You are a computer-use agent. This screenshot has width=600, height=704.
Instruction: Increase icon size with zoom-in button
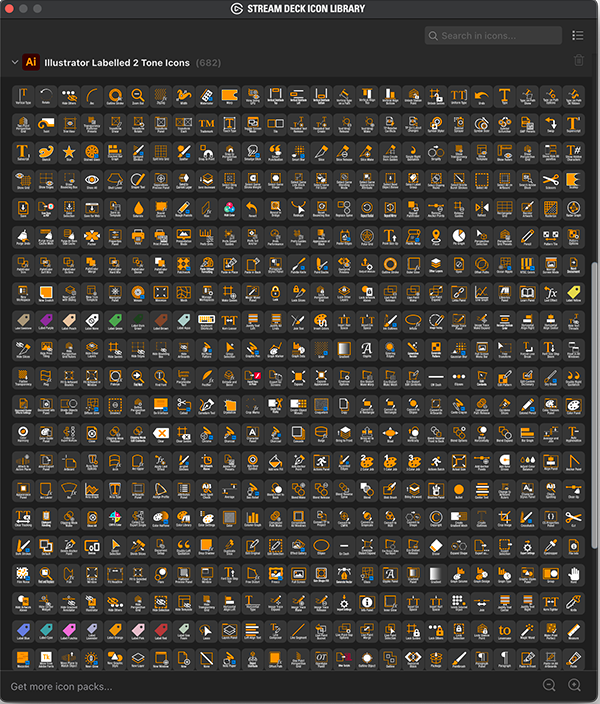click(x=574, y=685)
